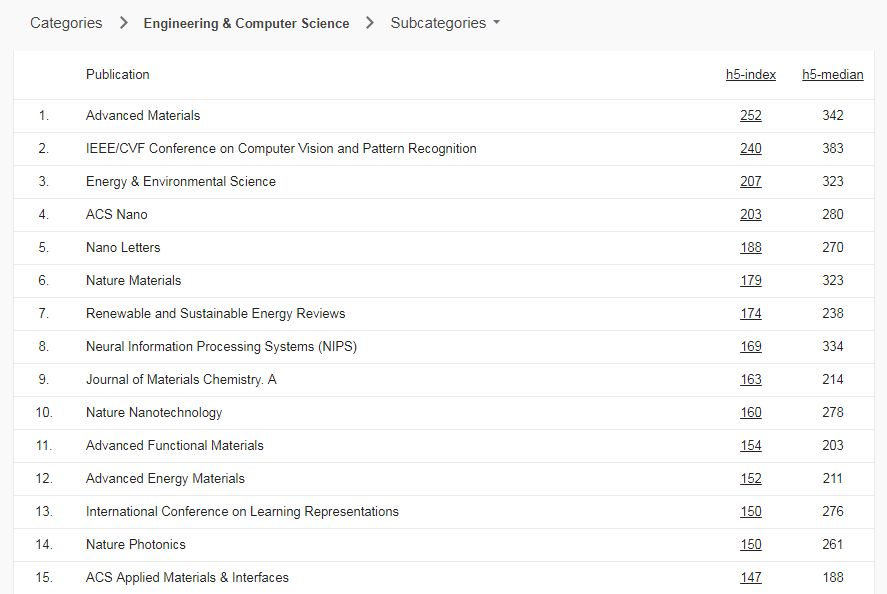
Task: Click h5-index 207 for Energy & Environmental Science
Action: [751, 182]
